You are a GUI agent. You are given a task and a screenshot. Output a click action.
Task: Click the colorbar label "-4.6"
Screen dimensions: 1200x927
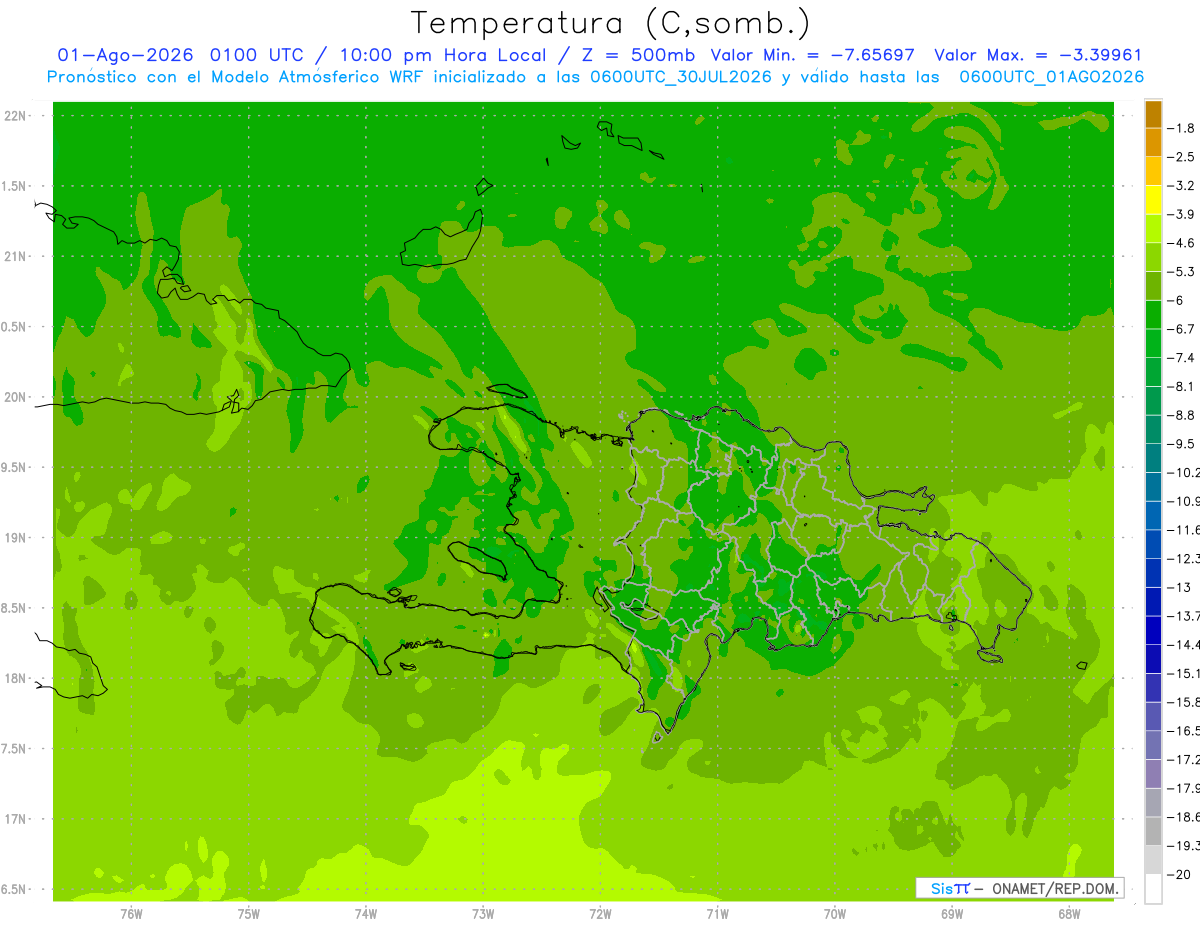(x=1183, y=243)
